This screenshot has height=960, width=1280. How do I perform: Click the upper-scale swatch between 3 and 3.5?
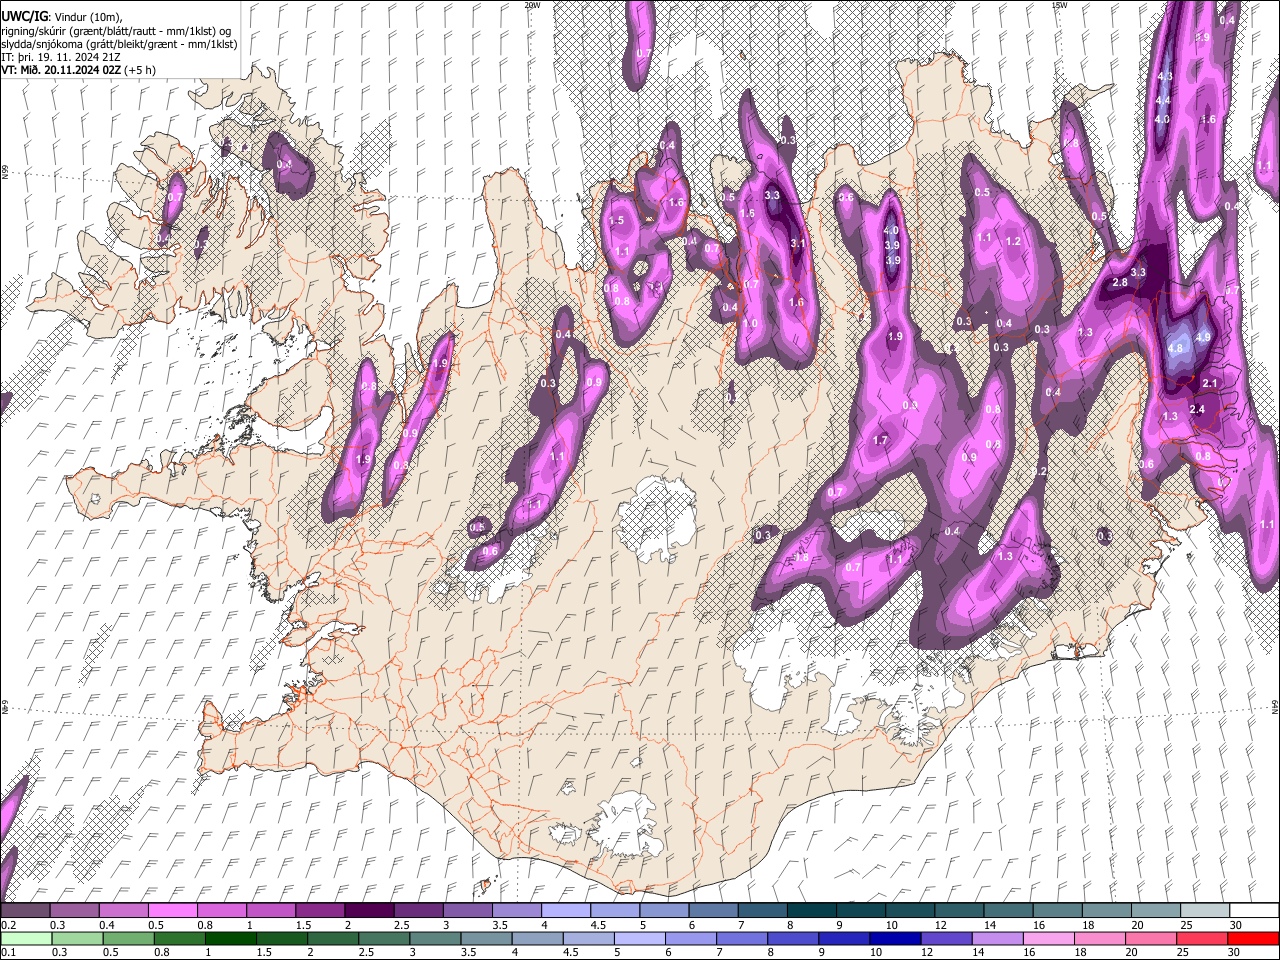[467, 911]
